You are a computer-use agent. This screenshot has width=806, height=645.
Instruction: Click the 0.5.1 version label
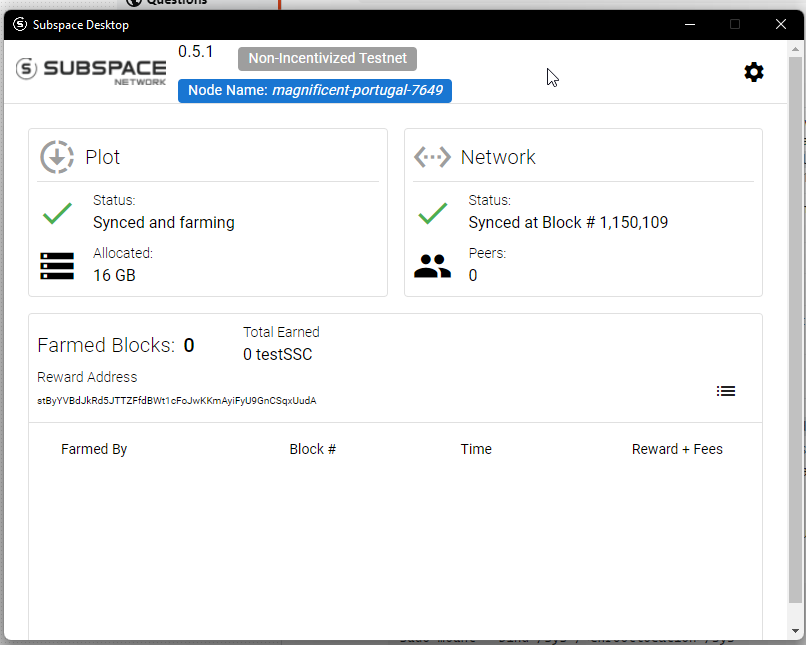[x=196, y=52]
